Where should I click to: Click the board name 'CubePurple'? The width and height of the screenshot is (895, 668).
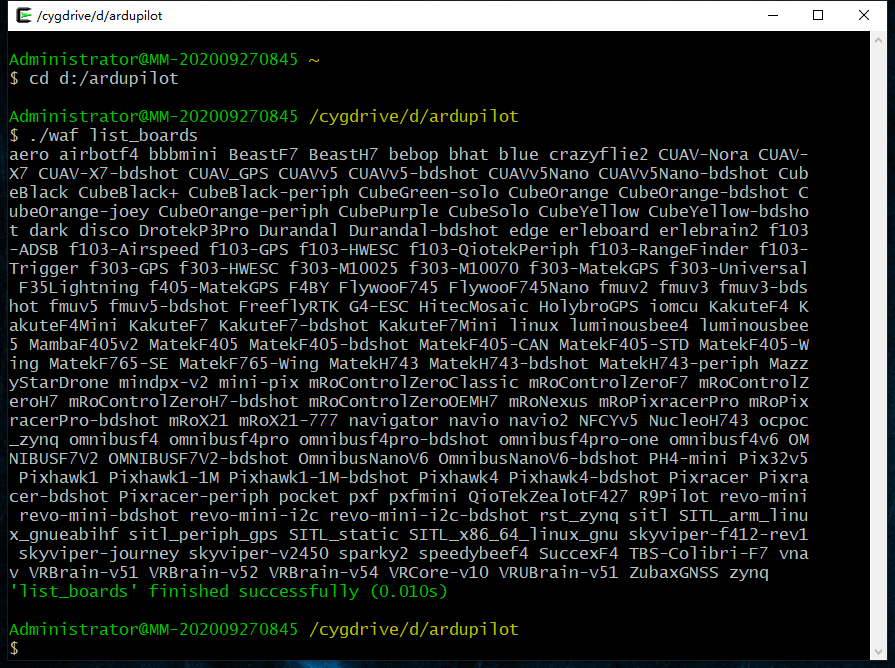388,211
